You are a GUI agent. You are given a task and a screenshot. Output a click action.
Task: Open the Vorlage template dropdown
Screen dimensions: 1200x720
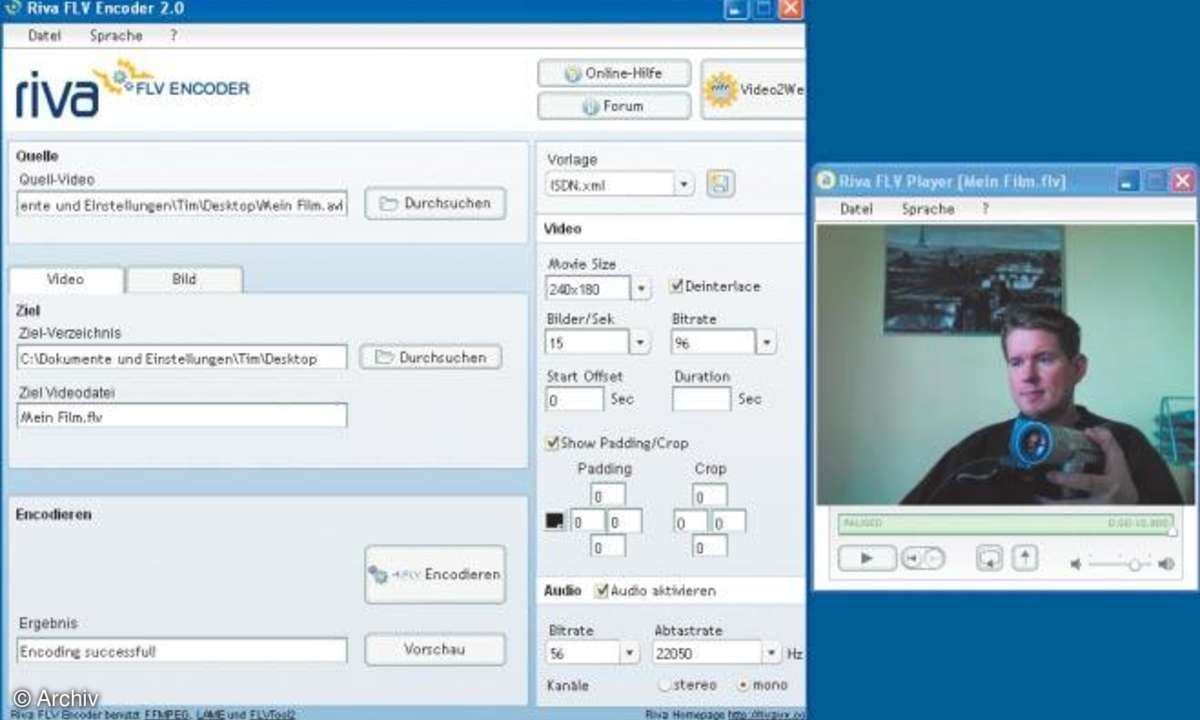click(x=684, y=184)
